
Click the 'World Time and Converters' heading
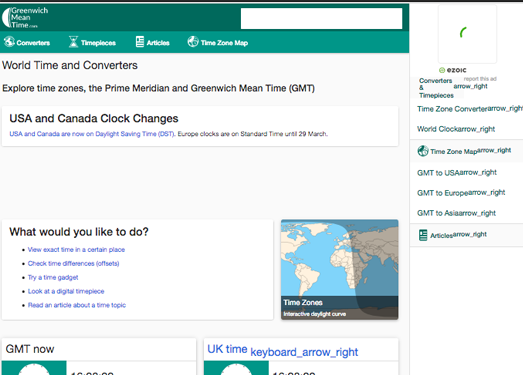pos(70,65)
